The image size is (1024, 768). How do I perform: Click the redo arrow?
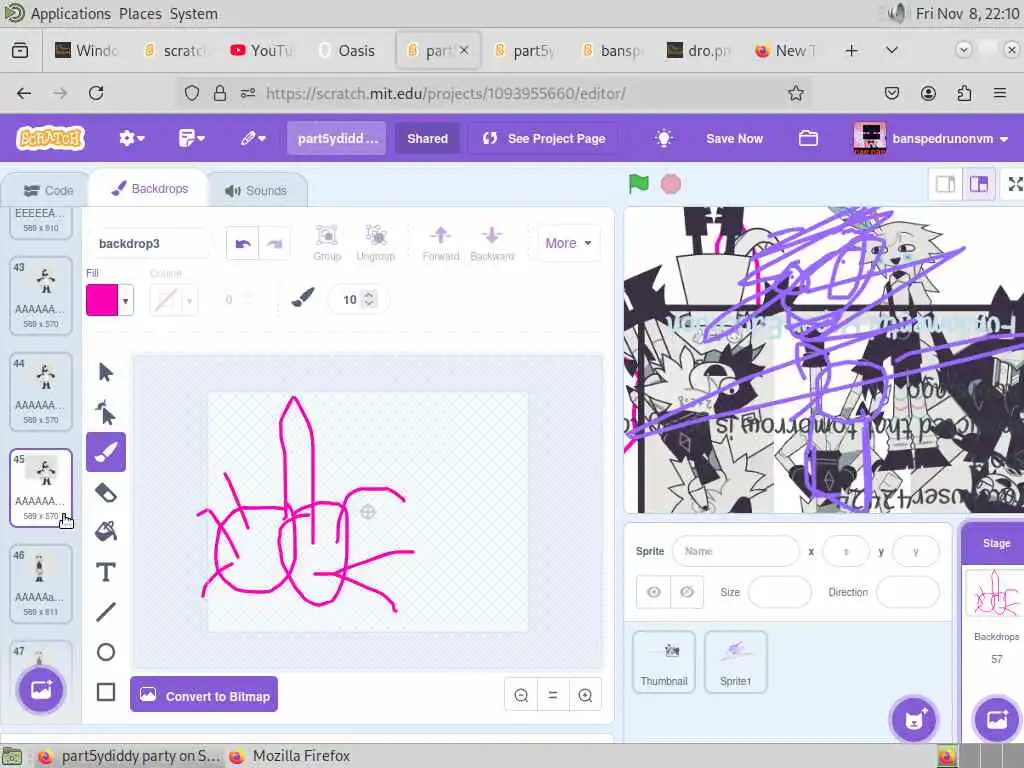(x=274, y=244)
